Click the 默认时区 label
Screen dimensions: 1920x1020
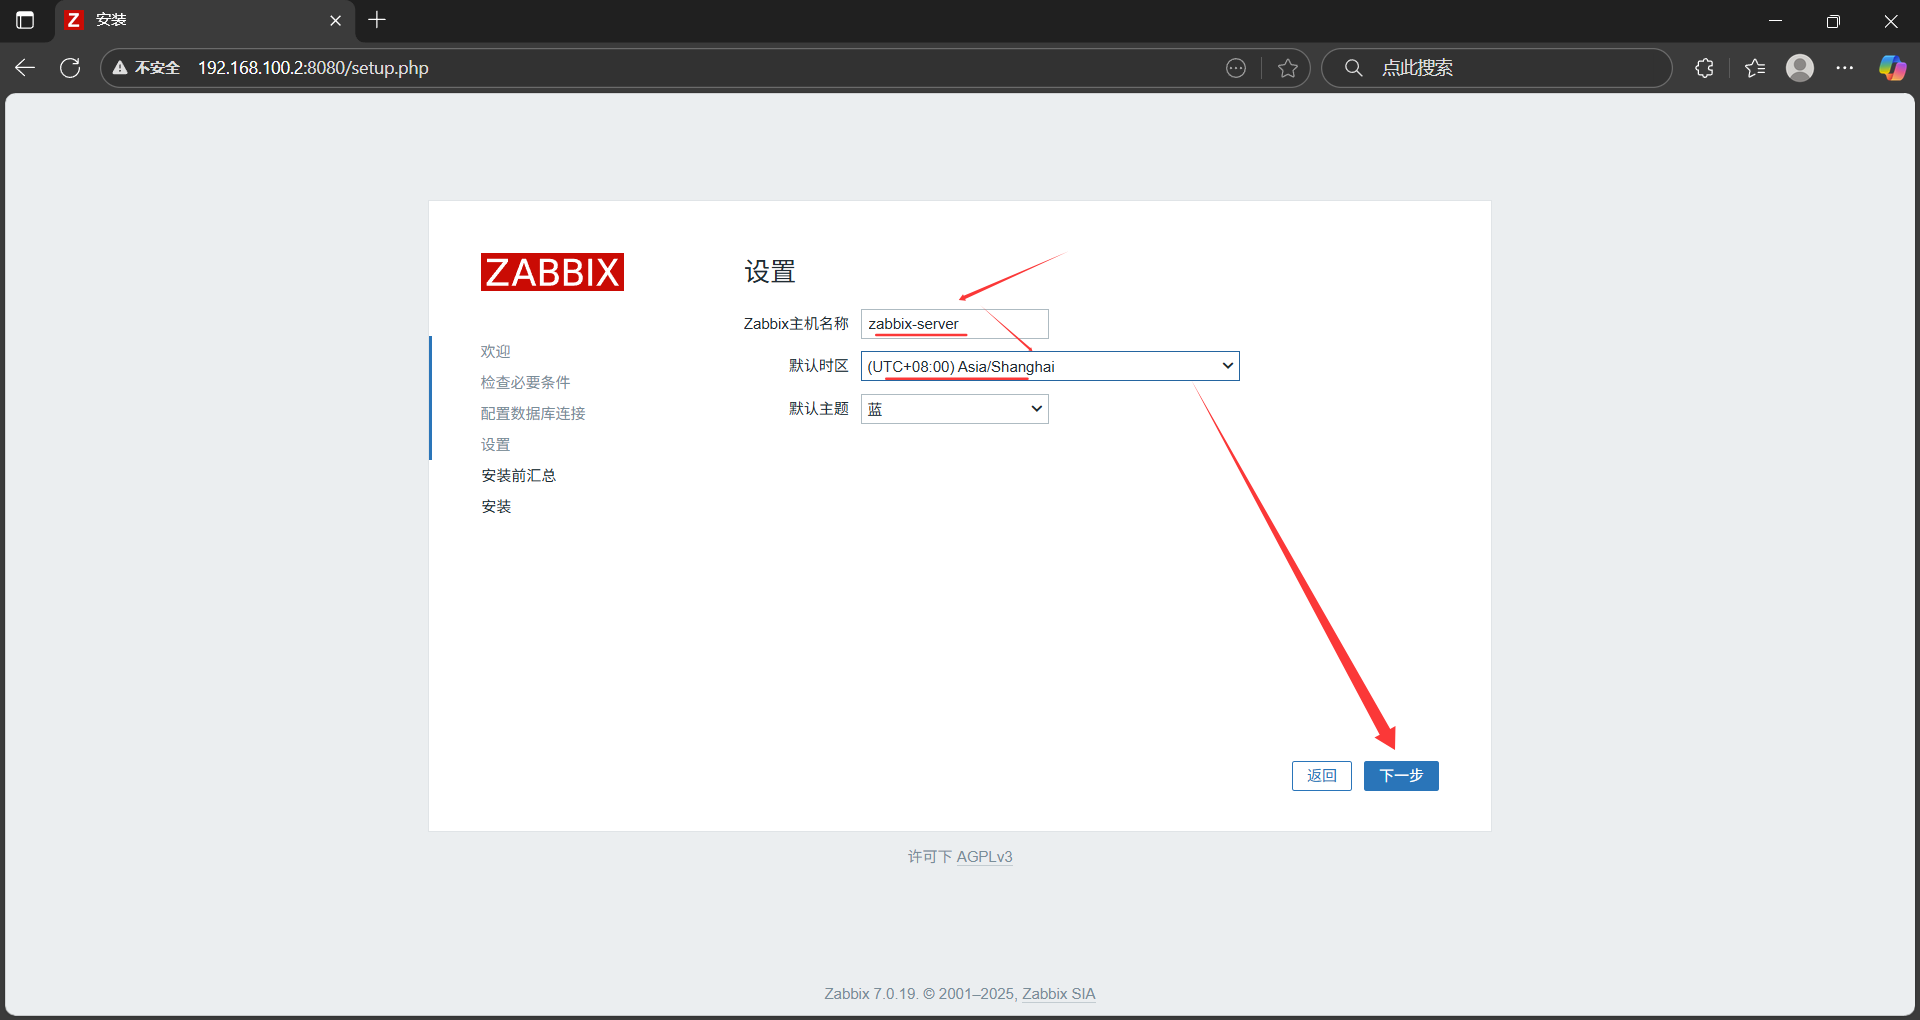coord(818,366)
